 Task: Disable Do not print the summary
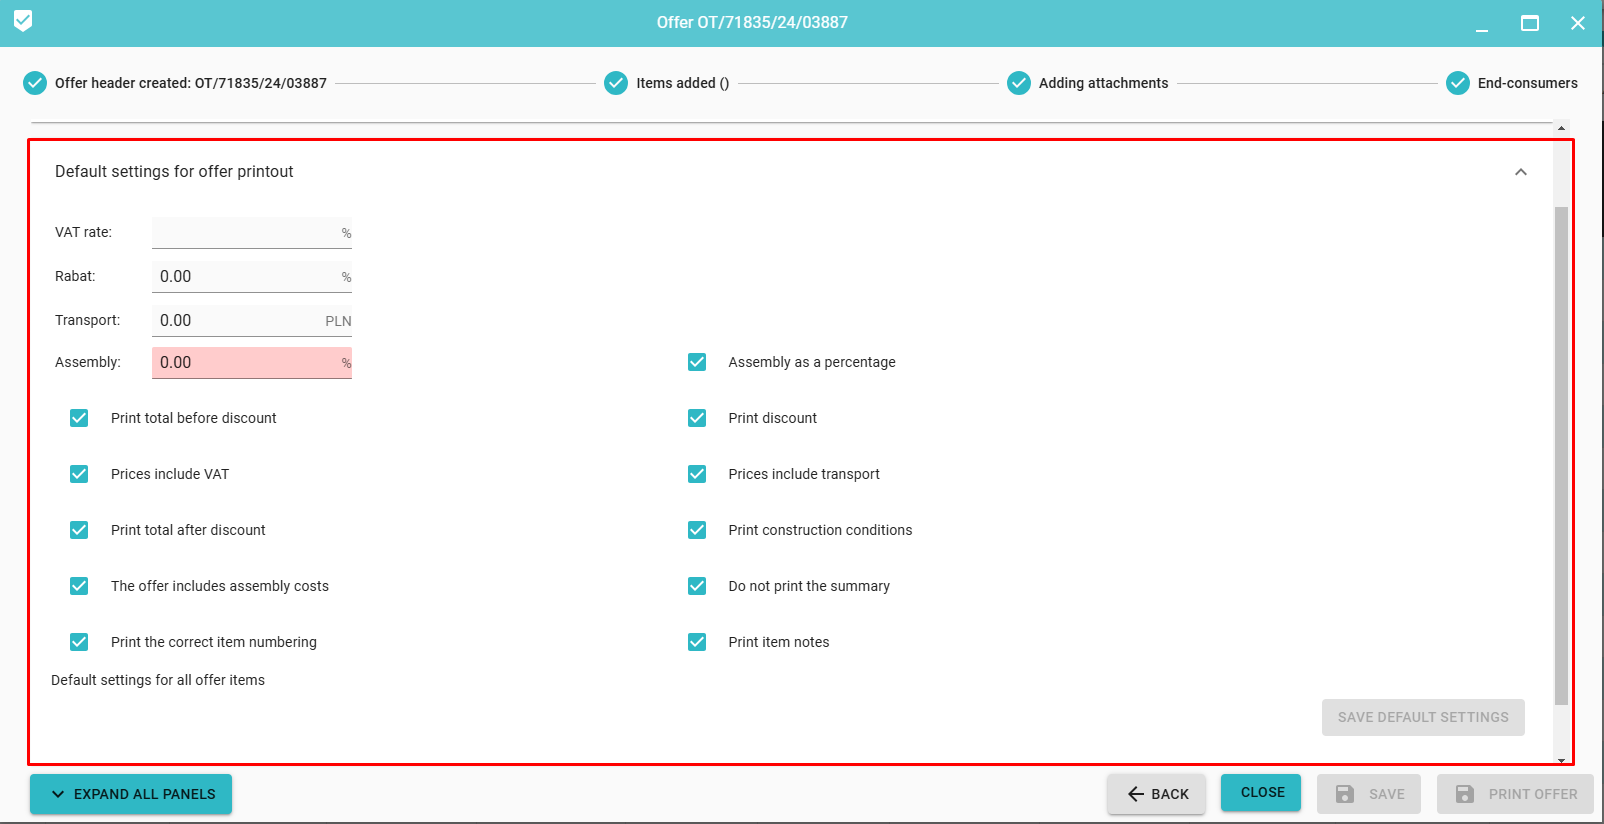coord(697,586)
